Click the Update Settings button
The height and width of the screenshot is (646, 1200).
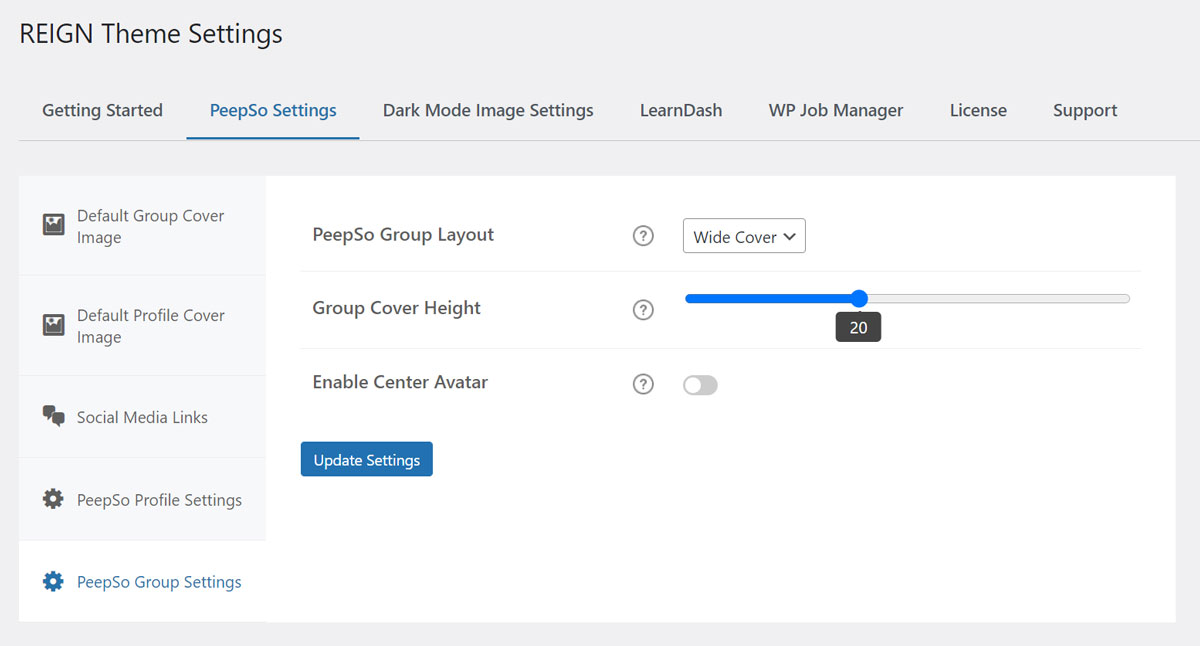point(367,459)
